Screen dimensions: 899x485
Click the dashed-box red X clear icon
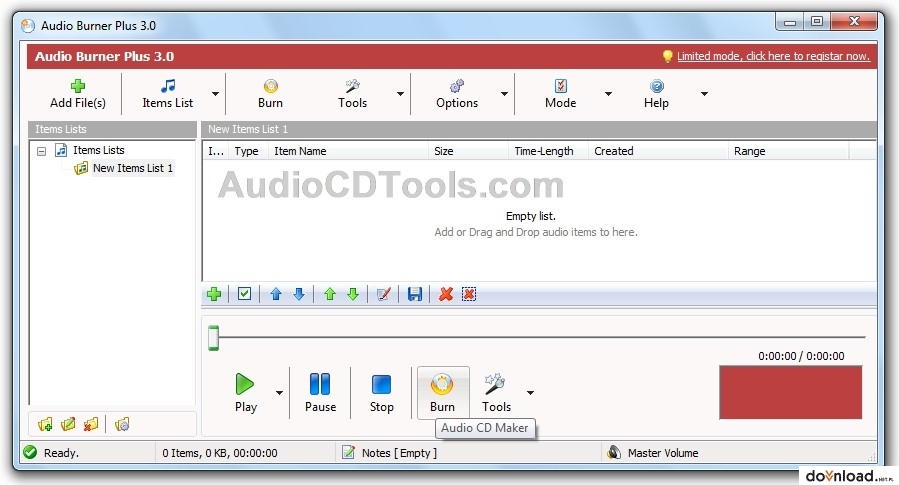coord(468,294)
